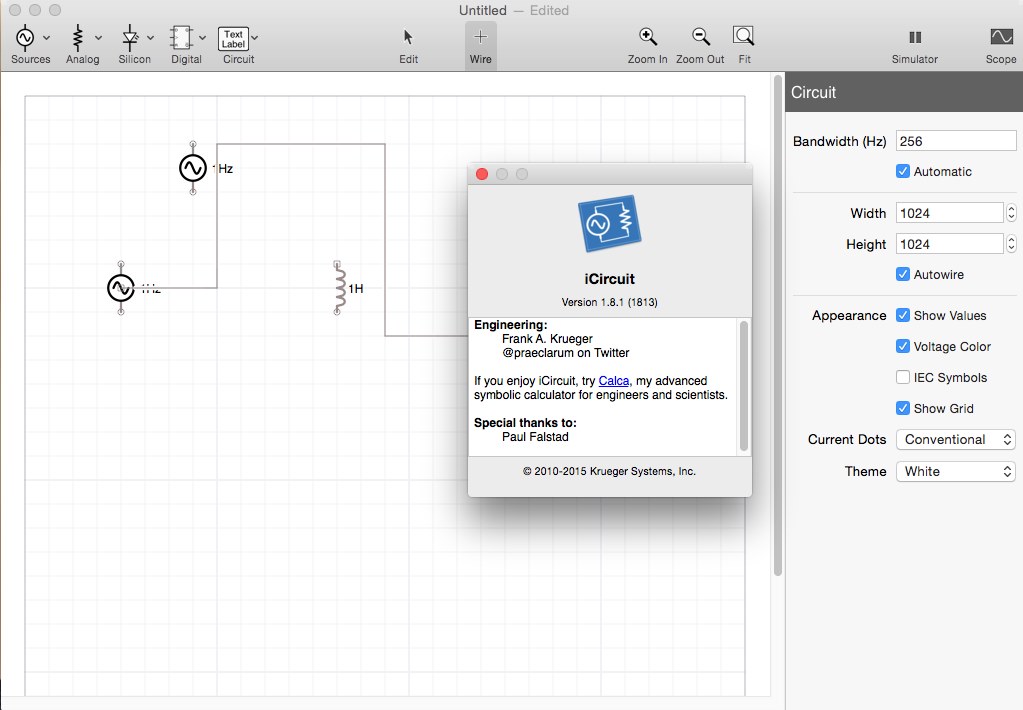Image resolution: width=1023 pixels, height=710 pixels.
Task: Open the Analog components icon
Action: click(78, 39)
